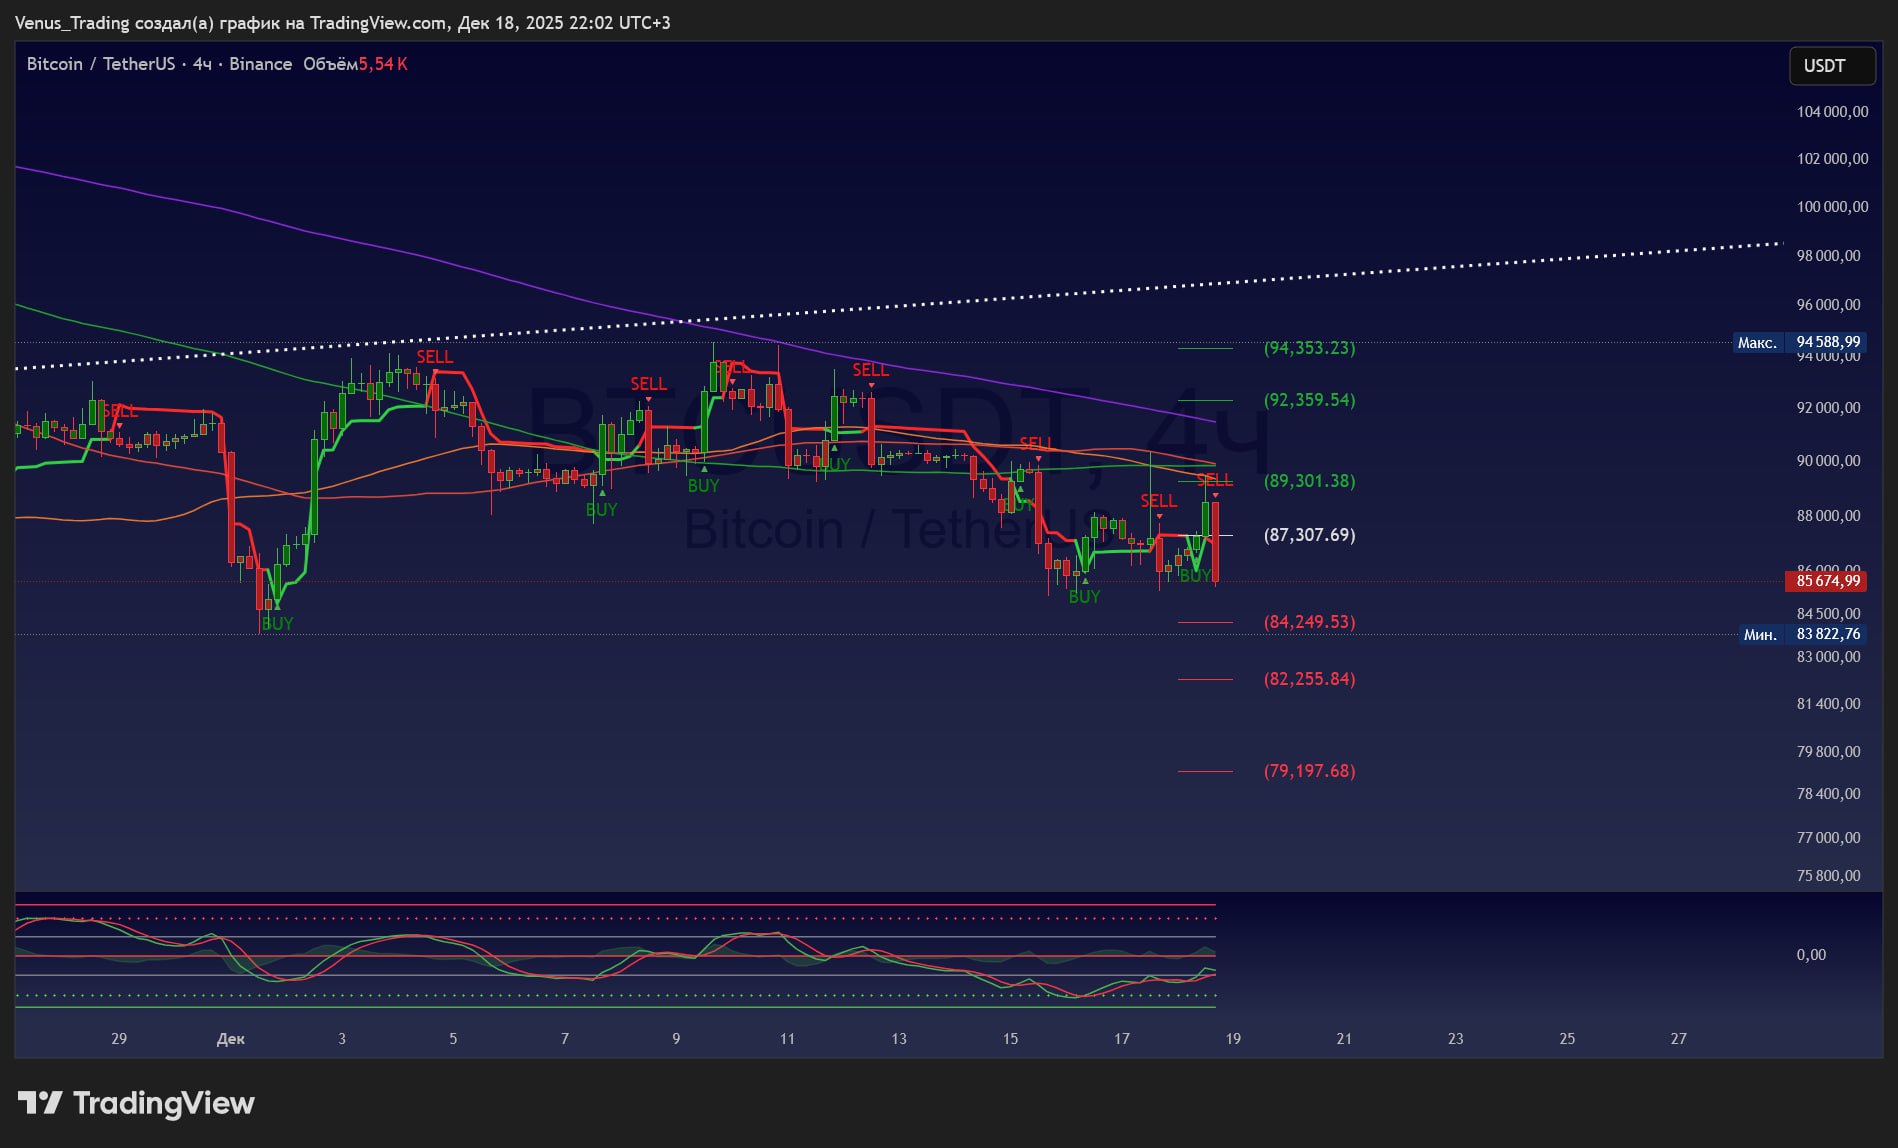Click the Binance exchange label
This screenshot has height=1148, width=1898.
(x=260, y=64)
